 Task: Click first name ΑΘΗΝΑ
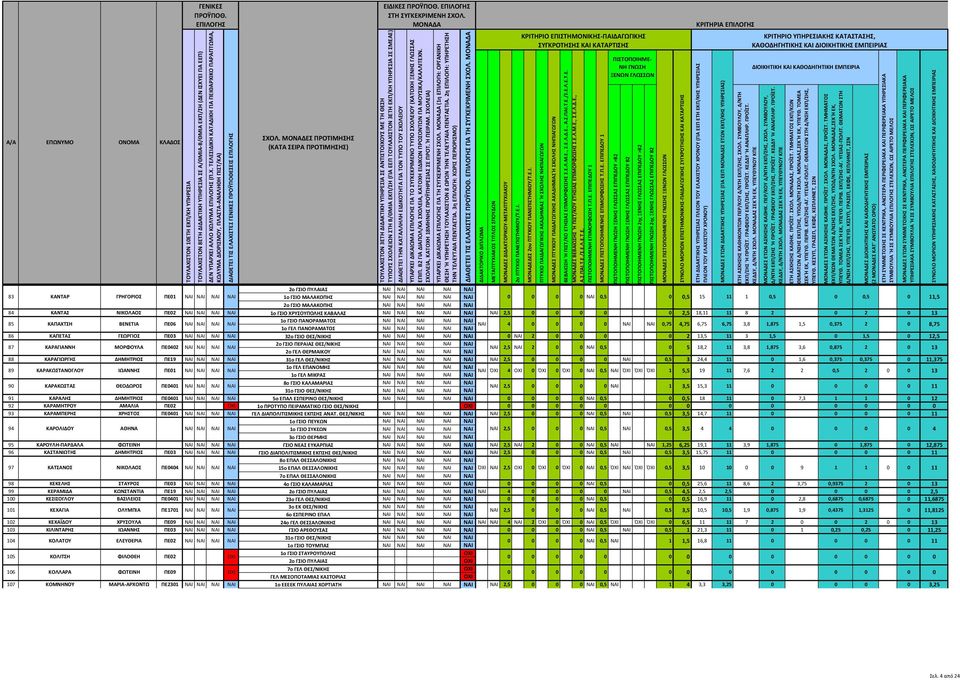pyautogui.click(x=129, y=429)
